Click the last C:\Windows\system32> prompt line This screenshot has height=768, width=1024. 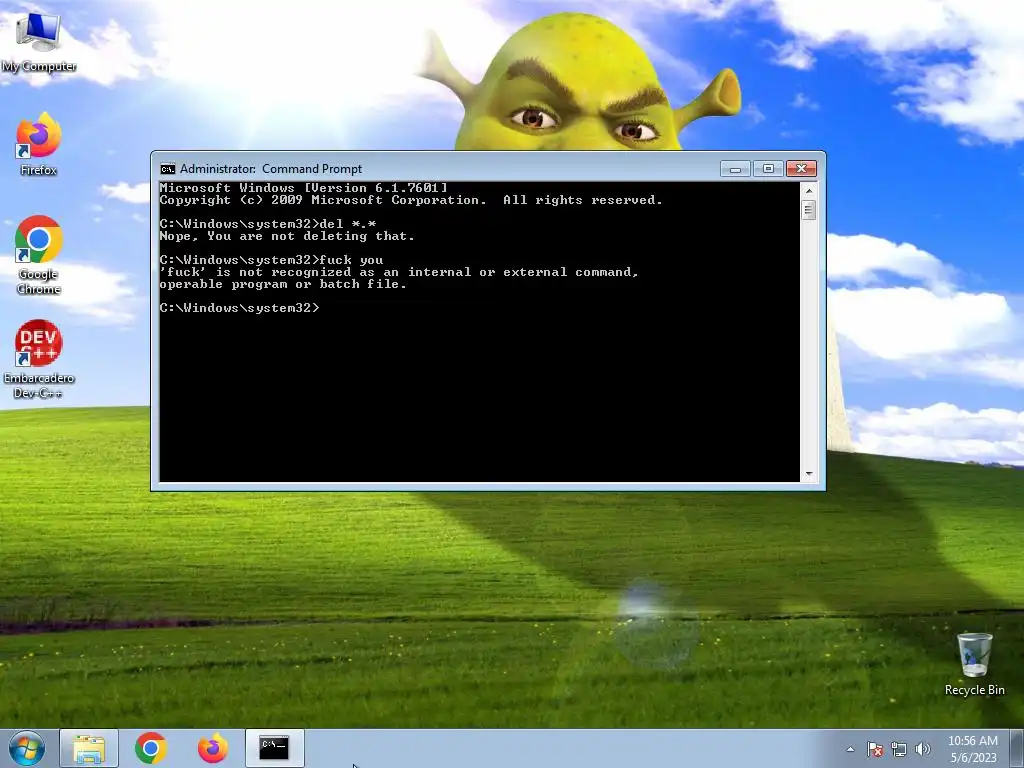[x=240, y=308]
